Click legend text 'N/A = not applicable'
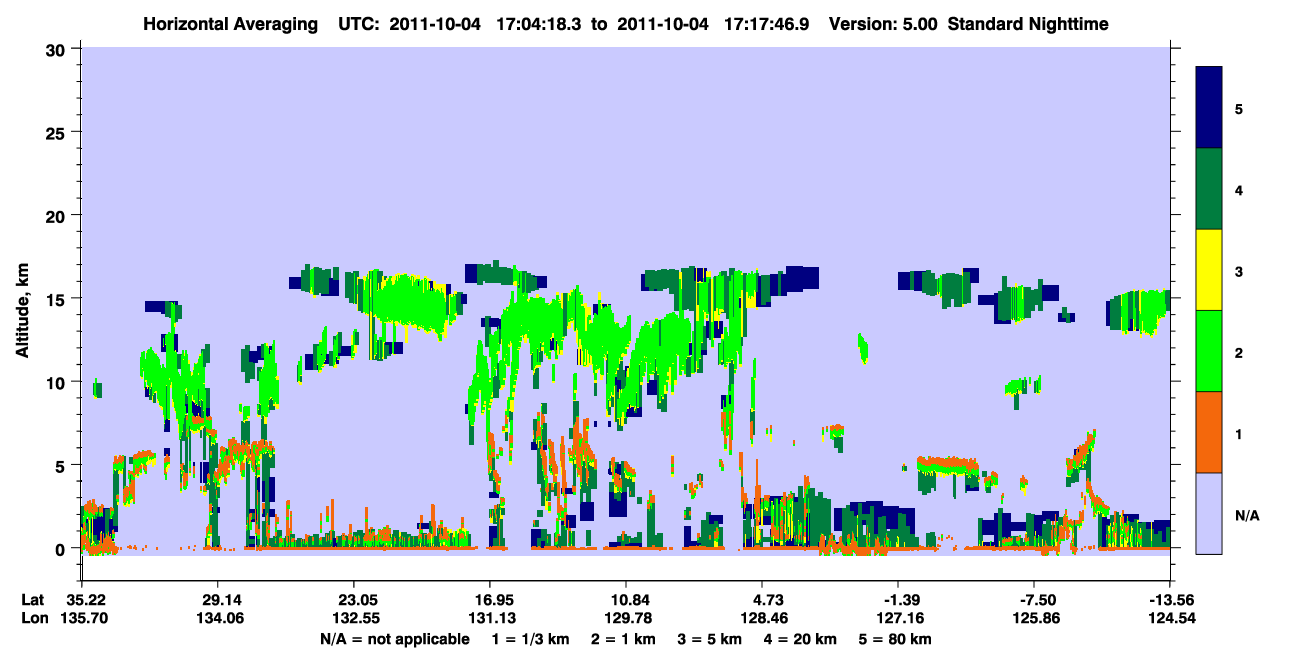 [x=394, y=638]
